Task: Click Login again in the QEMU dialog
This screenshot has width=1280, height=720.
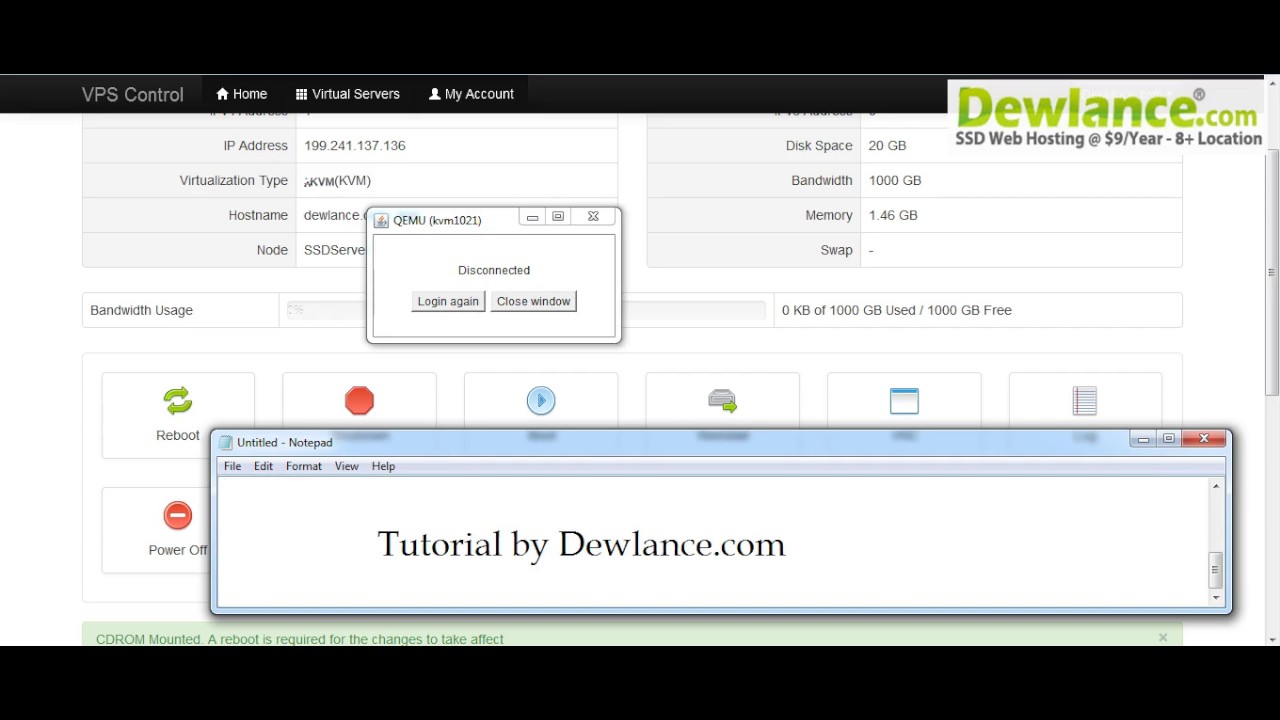Action: pos(448,301)
